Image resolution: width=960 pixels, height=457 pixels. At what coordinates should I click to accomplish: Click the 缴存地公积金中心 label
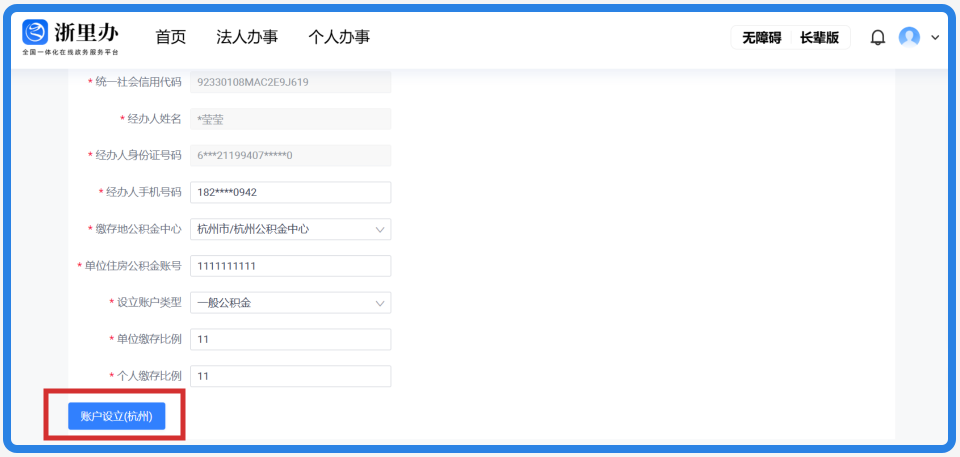[x=139, y=228]
